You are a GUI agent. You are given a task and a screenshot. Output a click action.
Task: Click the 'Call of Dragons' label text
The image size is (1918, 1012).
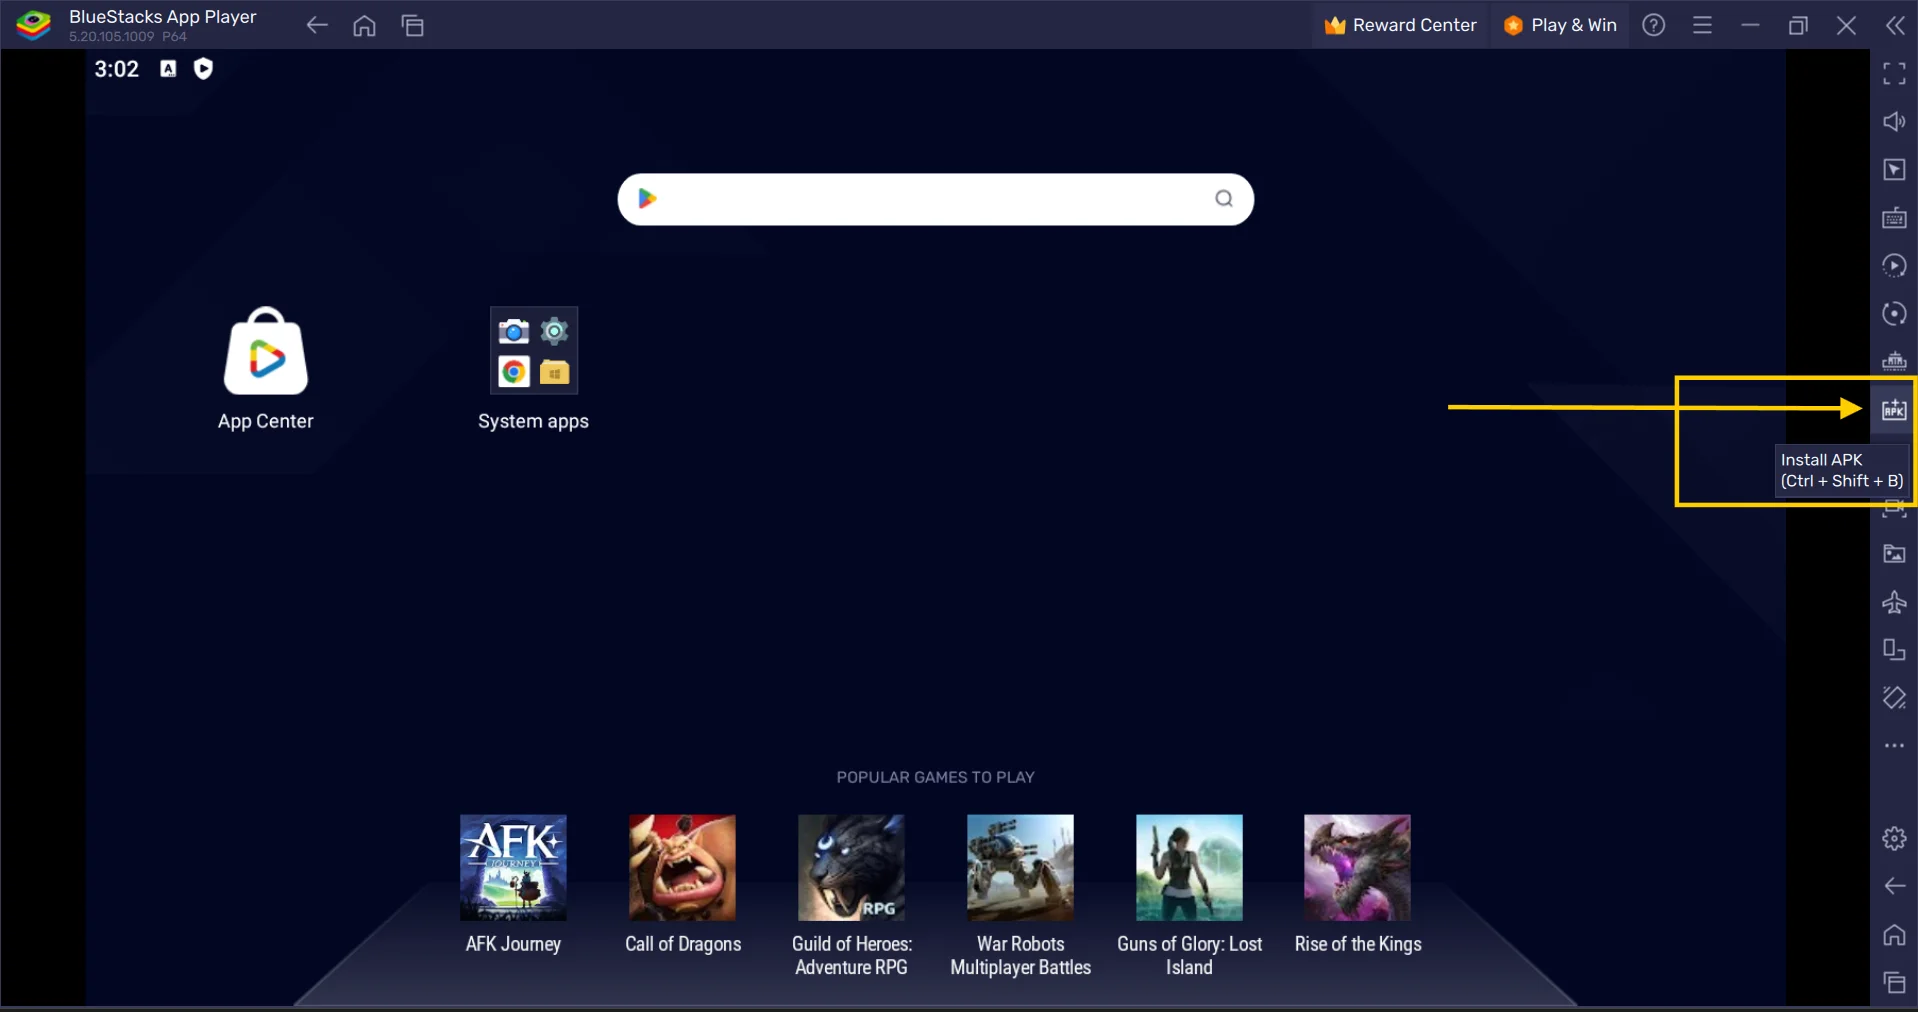(x=682, y=944)
